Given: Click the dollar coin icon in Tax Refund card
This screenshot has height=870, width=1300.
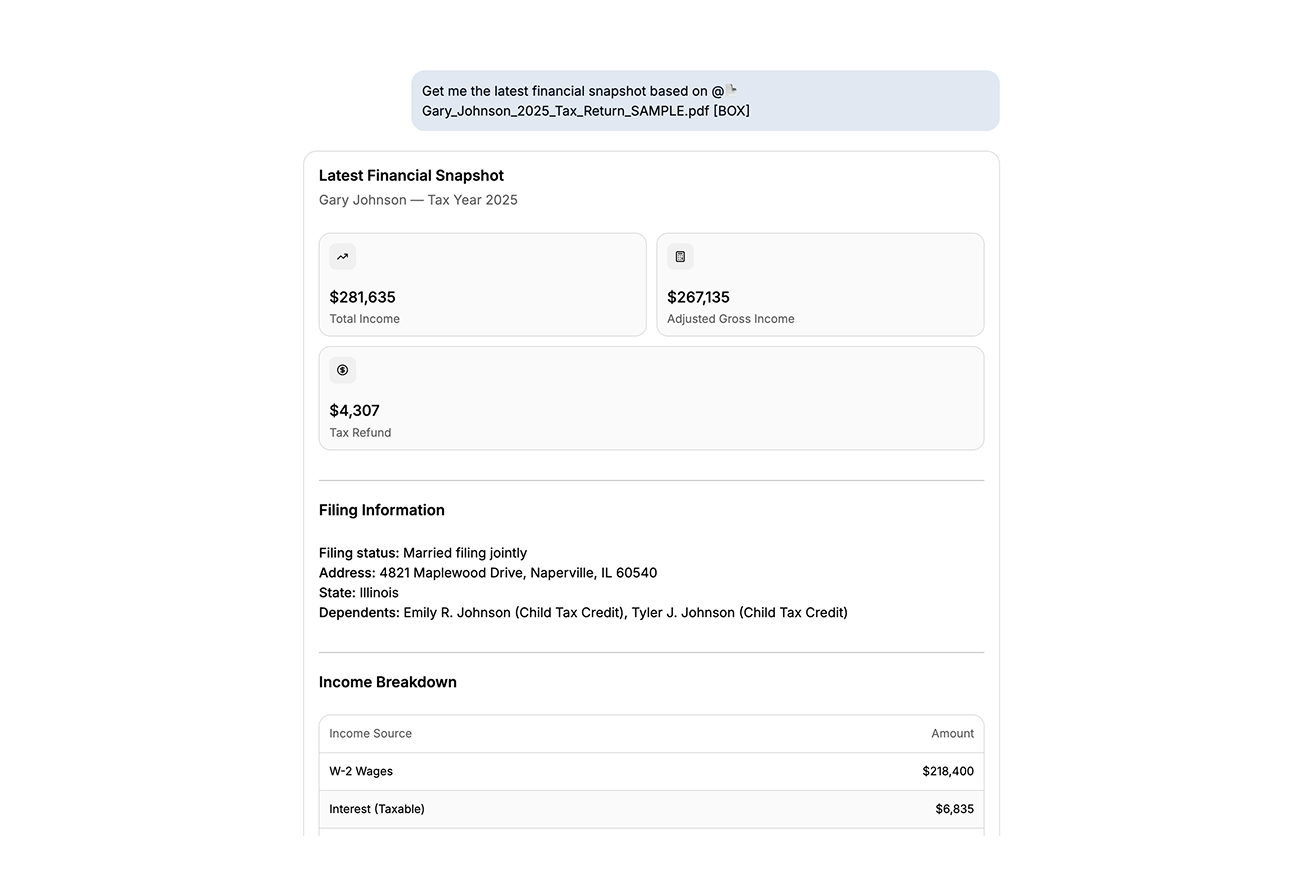Looking at the screenshot, I should 342,370.
